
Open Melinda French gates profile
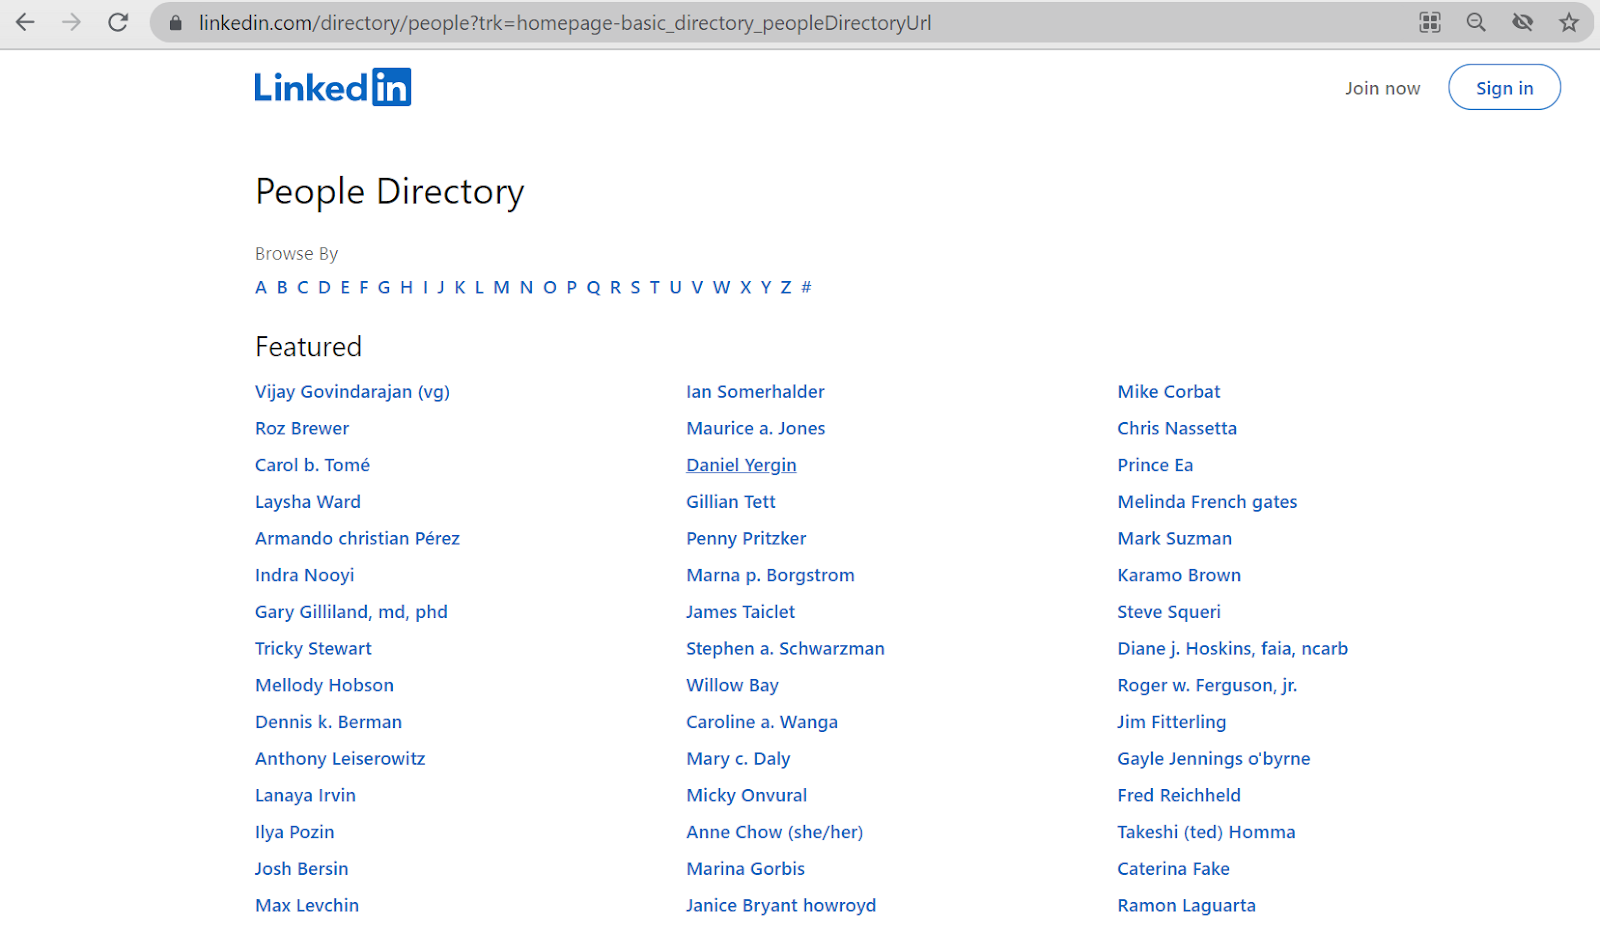point(1207,501)
